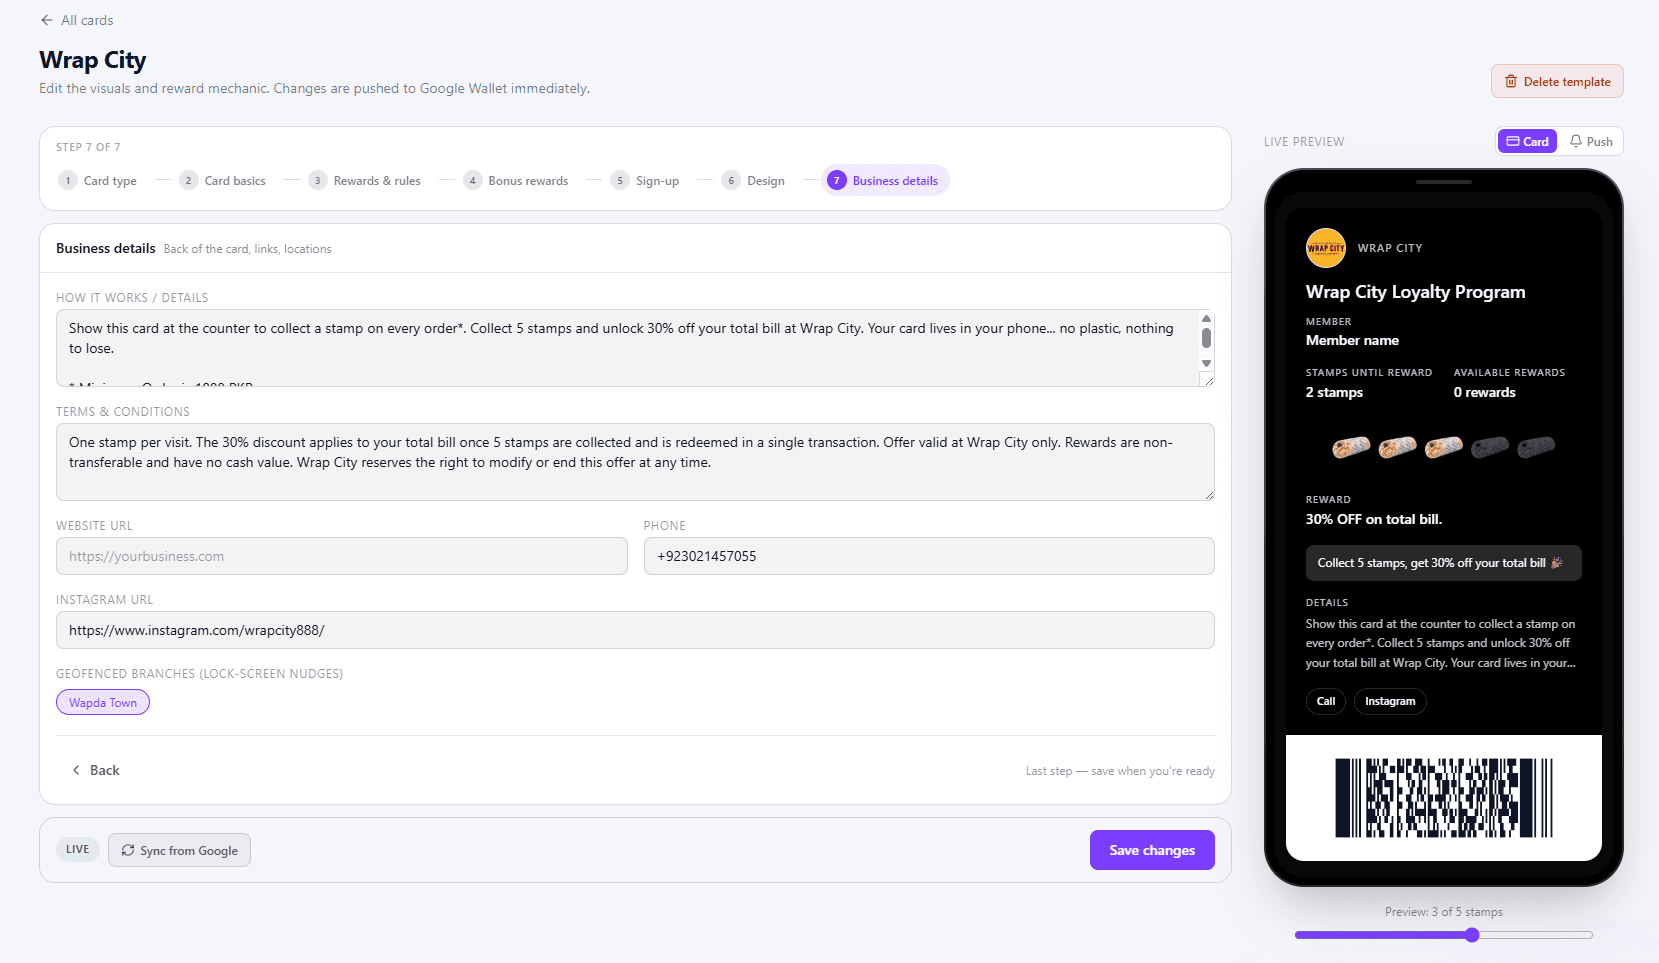Click step number 3 circle for Rewards & rules

317,181
